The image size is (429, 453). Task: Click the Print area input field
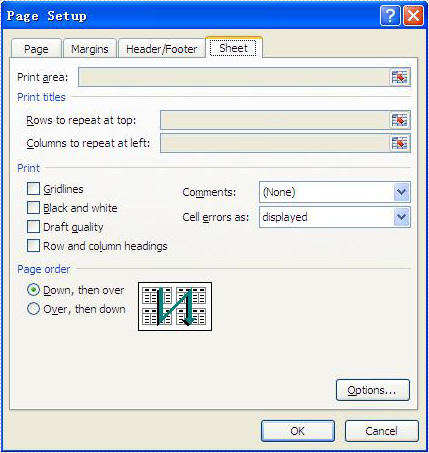[234, 77]
